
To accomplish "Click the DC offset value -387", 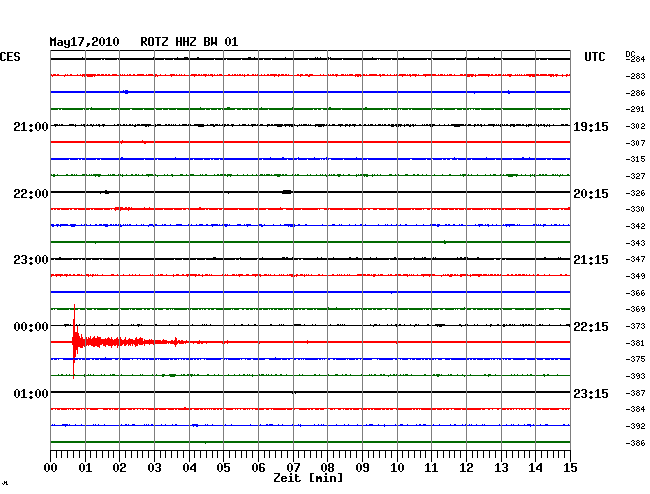I will coord(635,393).
